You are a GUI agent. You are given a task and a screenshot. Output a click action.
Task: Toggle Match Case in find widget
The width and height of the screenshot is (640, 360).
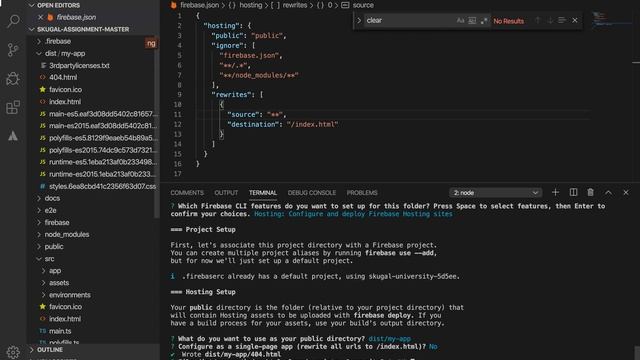tap(460, 20)
